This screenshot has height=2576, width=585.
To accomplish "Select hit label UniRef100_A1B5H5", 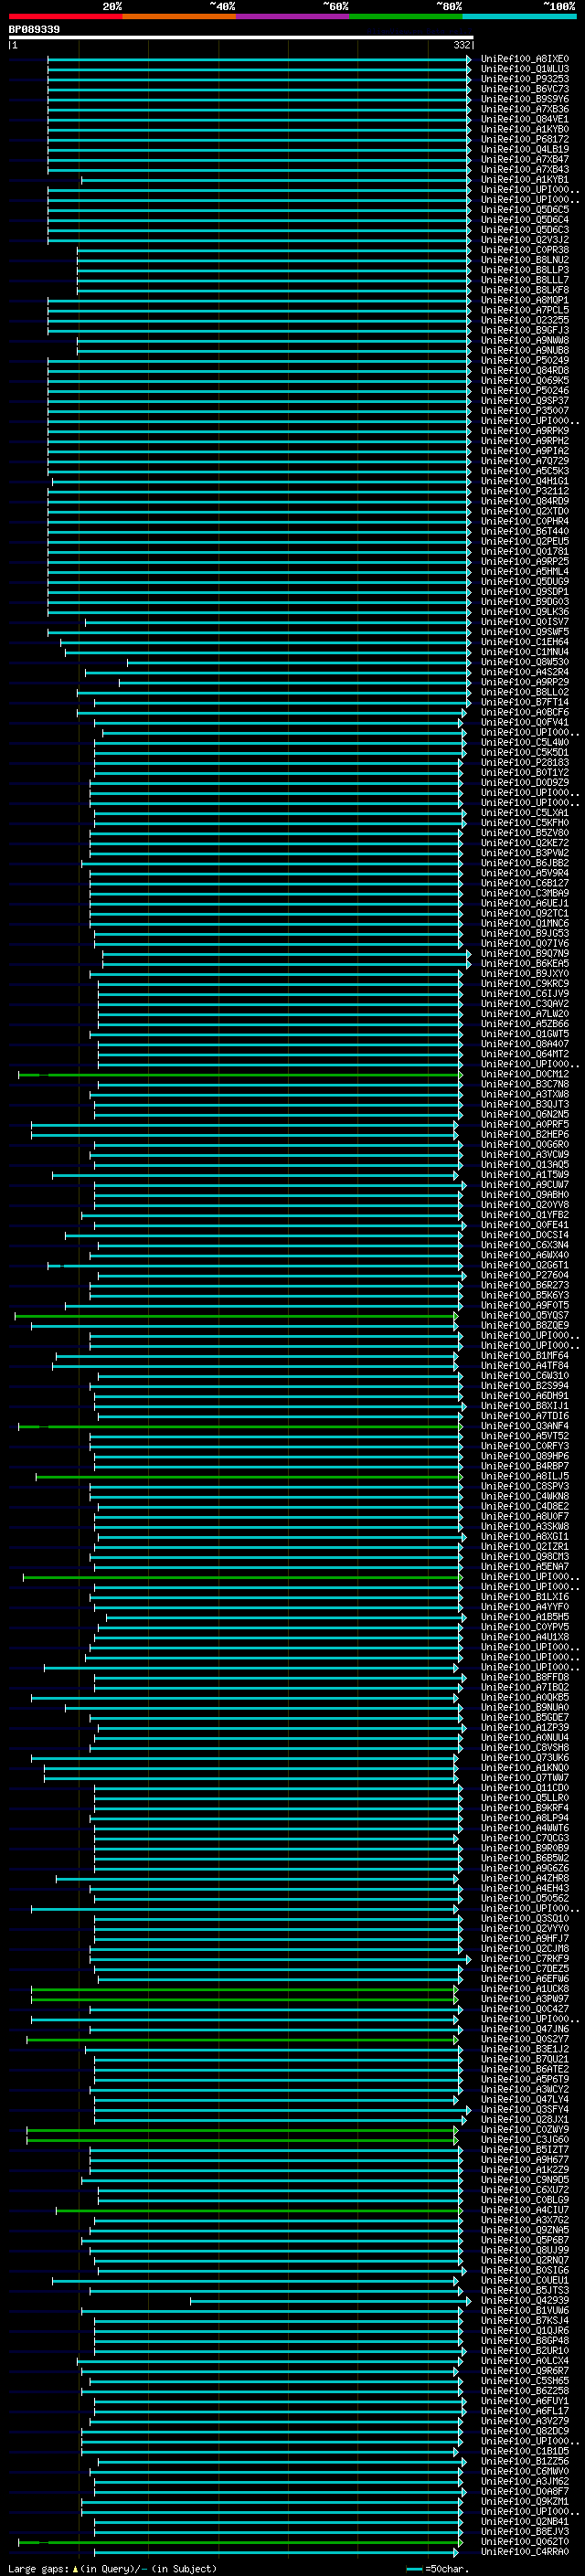I will click(525, 1617).
